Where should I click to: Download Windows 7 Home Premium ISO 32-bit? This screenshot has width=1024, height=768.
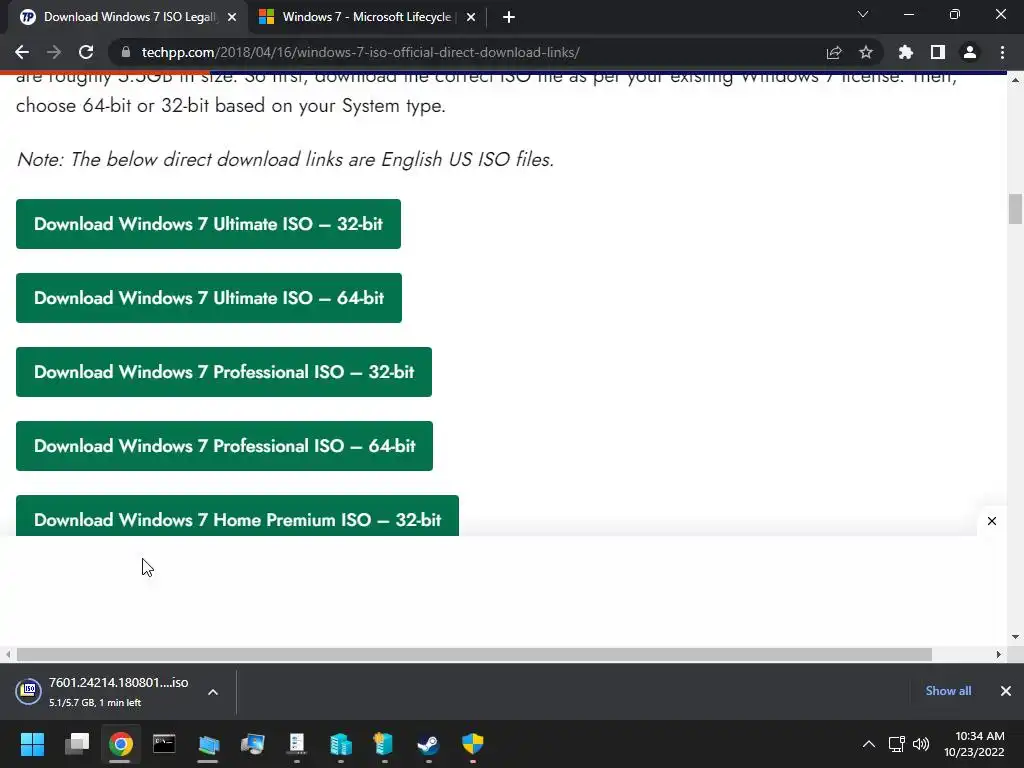238,516
